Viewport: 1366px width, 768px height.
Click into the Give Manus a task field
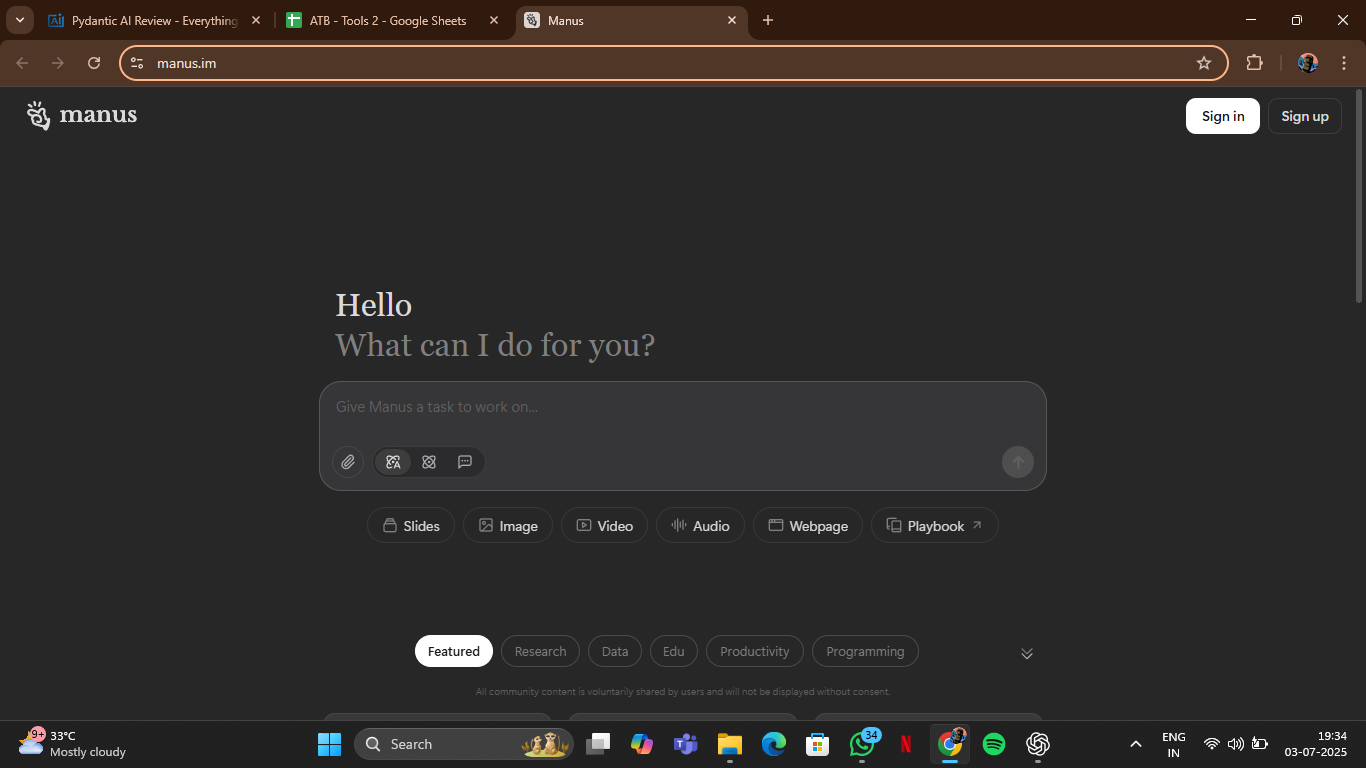coord(683,407)
